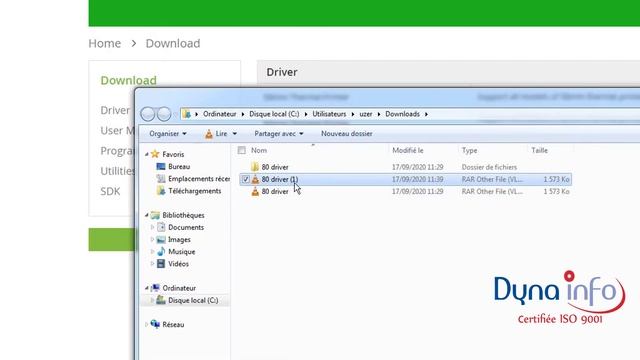Expand the Réseau tree node
Screen dimensions: 640x360
147,324
